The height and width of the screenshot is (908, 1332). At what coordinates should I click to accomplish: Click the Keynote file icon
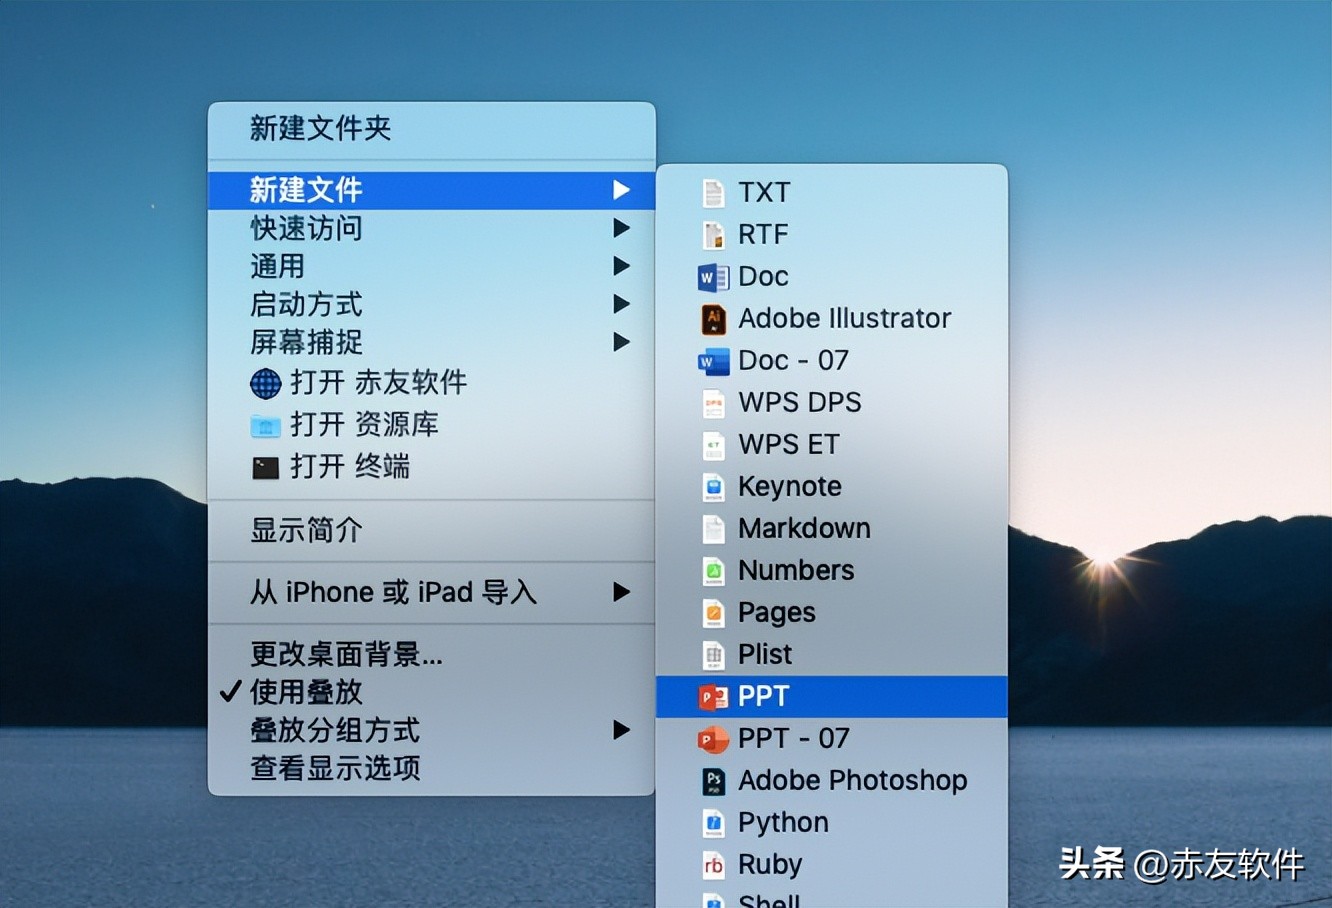713,487
